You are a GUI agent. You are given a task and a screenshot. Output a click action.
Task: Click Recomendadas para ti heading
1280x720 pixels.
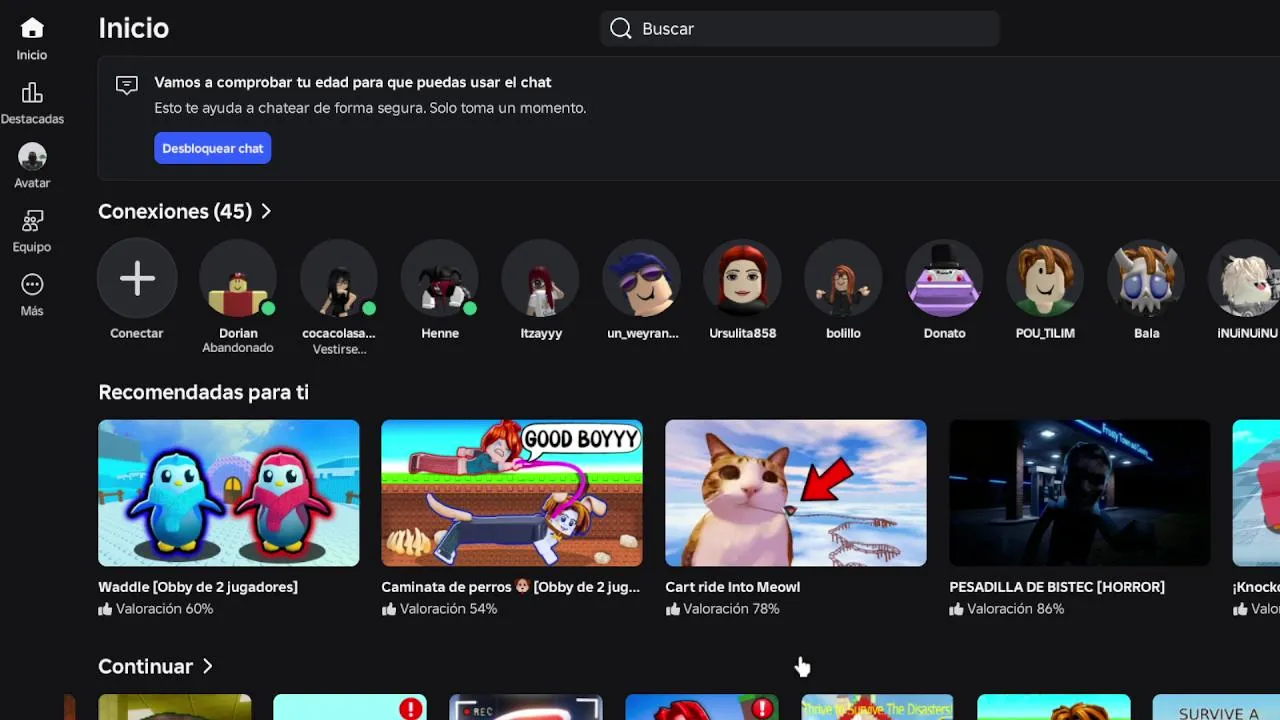[203, 392]
